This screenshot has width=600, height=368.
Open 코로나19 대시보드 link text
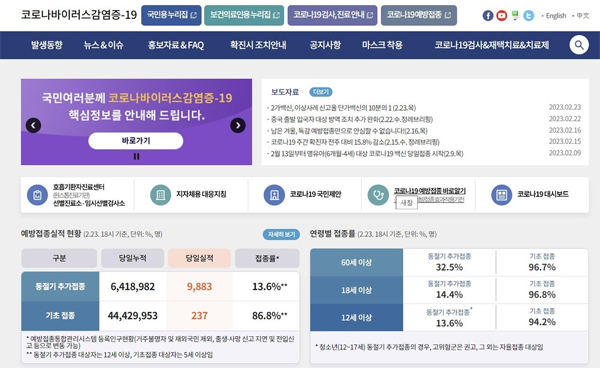[543, 194]
